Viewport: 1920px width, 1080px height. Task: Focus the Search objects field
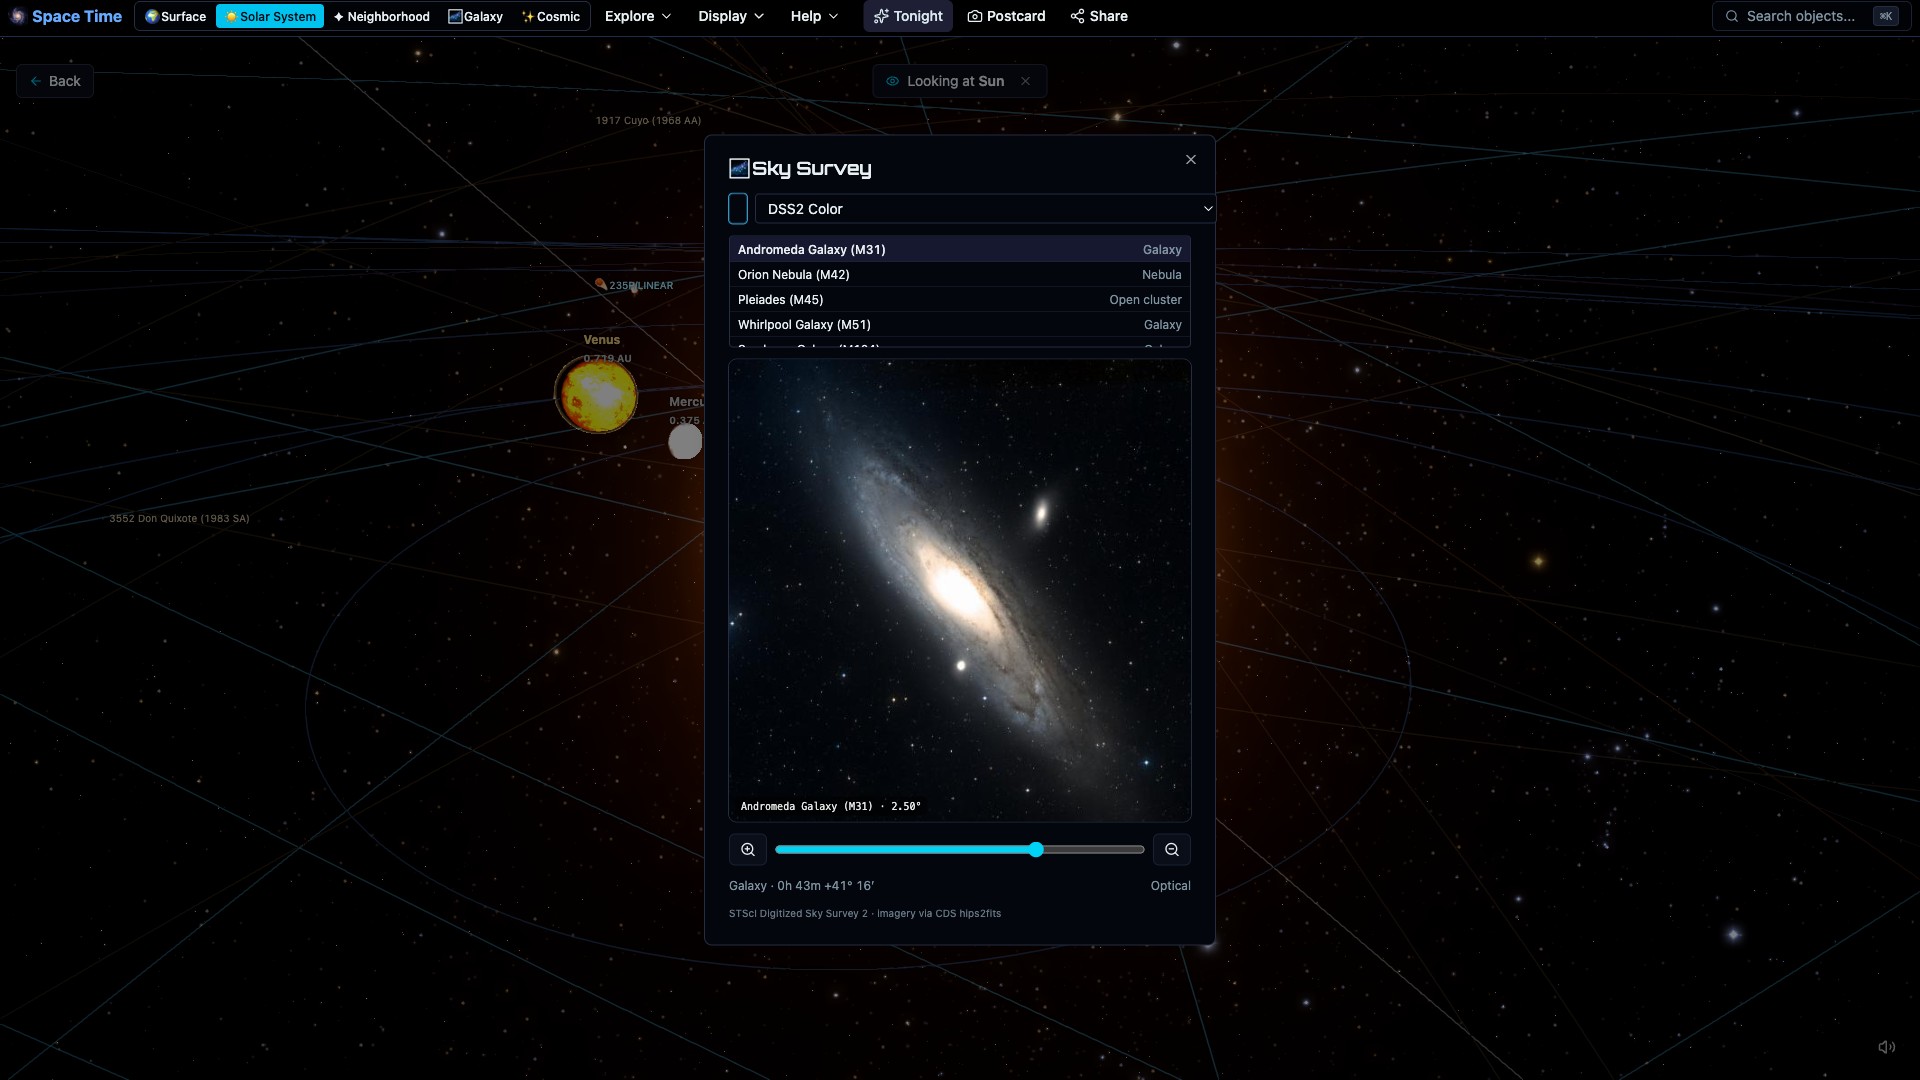(1810, 16)
